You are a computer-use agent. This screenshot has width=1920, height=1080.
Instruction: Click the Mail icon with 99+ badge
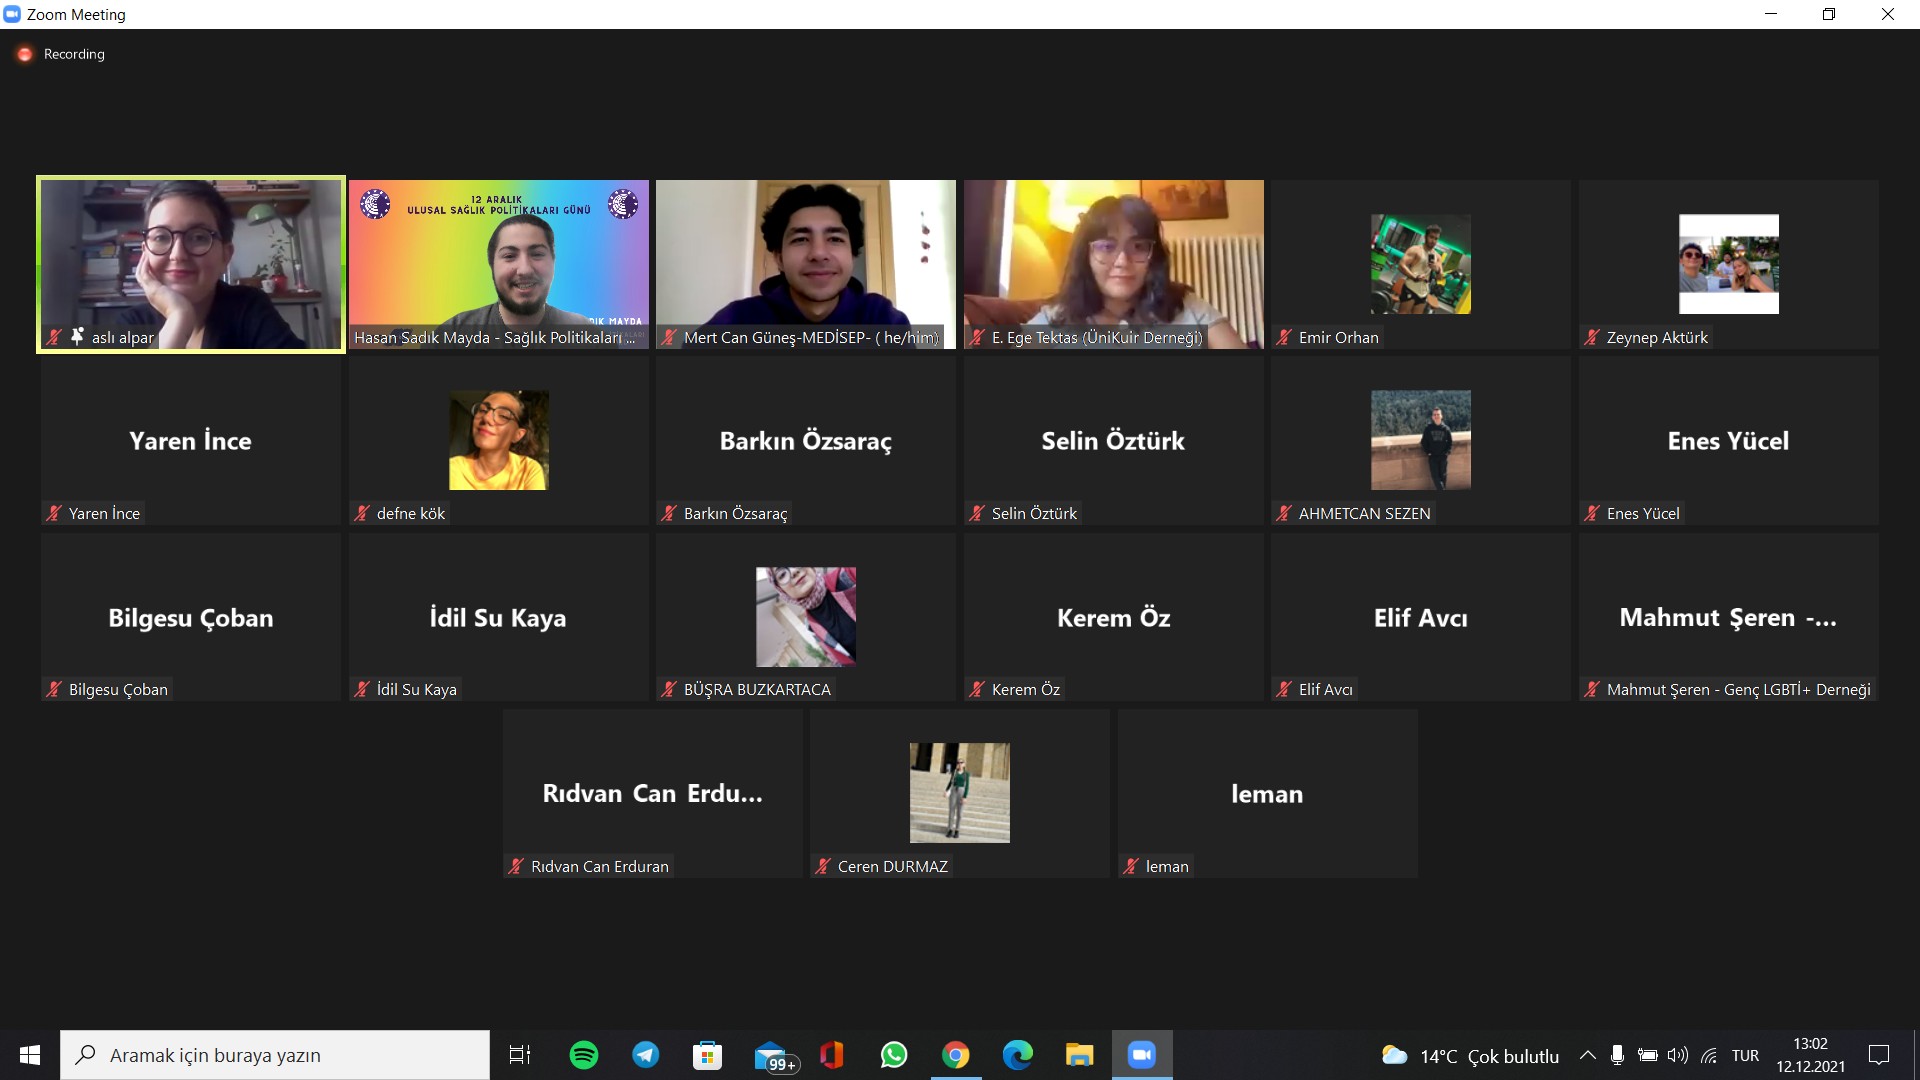[x=772, y=1056]
